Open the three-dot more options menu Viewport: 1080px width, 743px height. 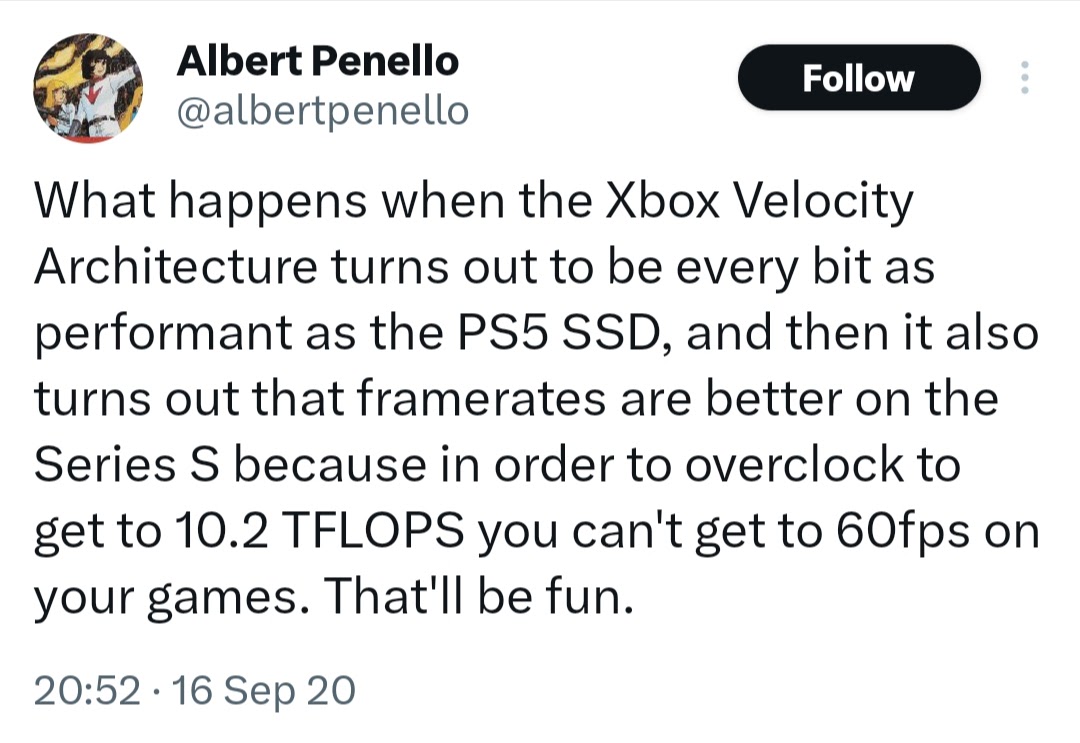[1024, 78]
